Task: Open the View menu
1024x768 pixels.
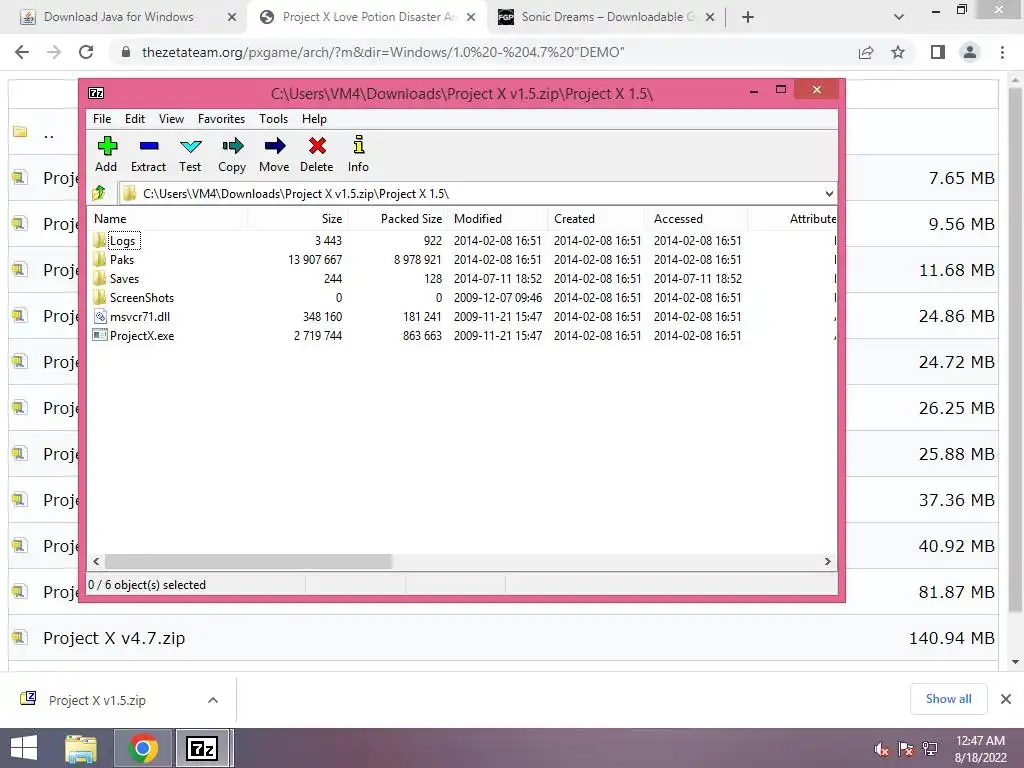Action: (x=171, y=119)
